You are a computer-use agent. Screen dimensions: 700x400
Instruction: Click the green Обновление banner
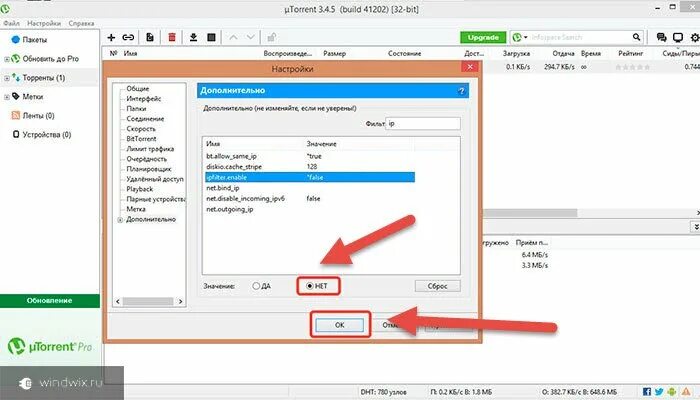click(50, 300)
